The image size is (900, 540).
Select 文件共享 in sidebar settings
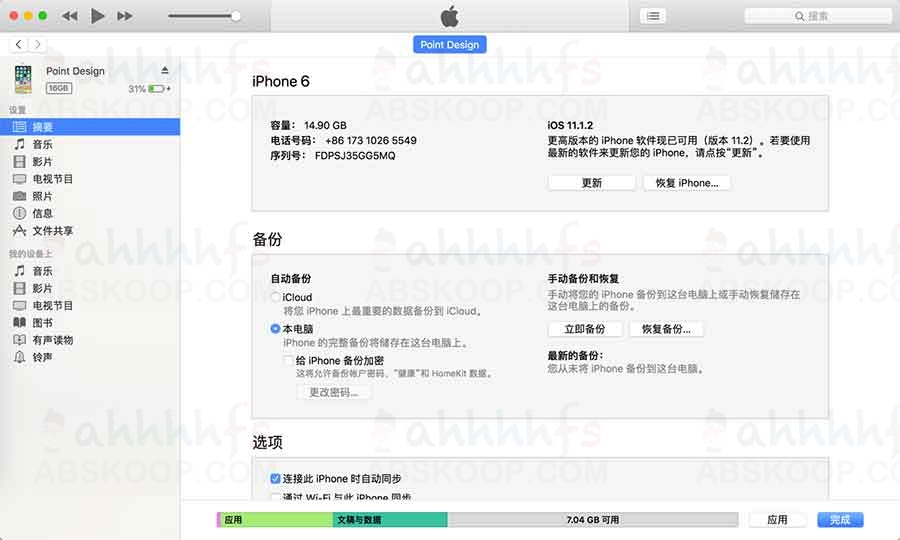click(52, 231)
